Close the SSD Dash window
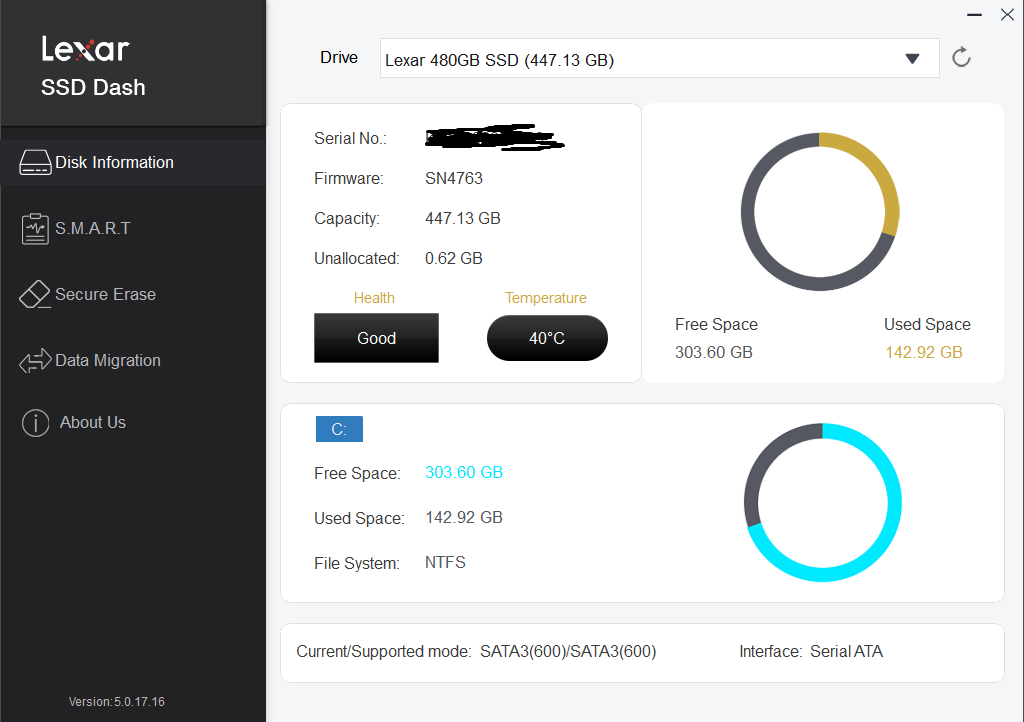Screen dimensions: 1024x722 point(1007,14)
